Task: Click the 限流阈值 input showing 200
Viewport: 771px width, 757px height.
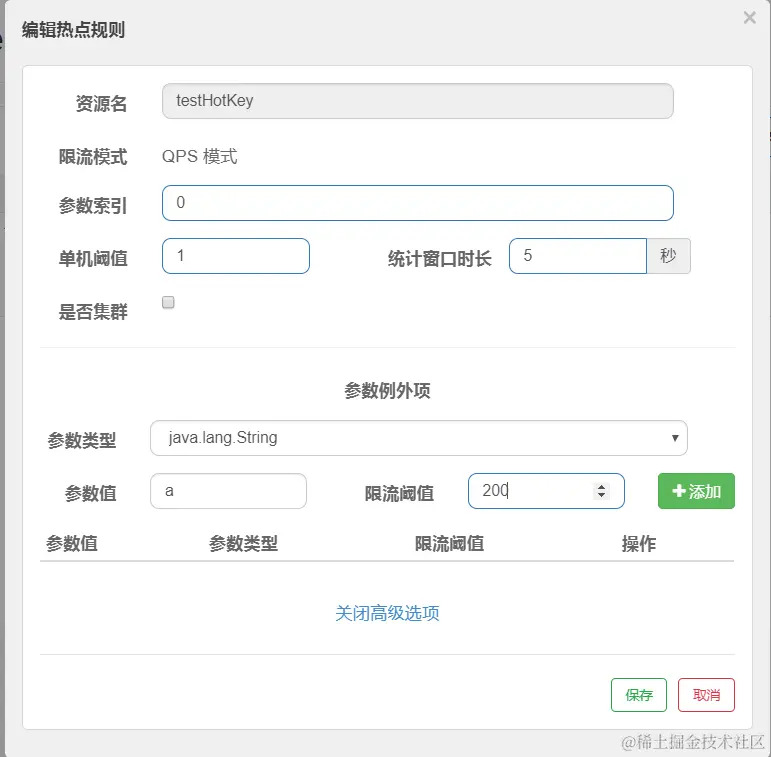Action: tap(546, 491)
